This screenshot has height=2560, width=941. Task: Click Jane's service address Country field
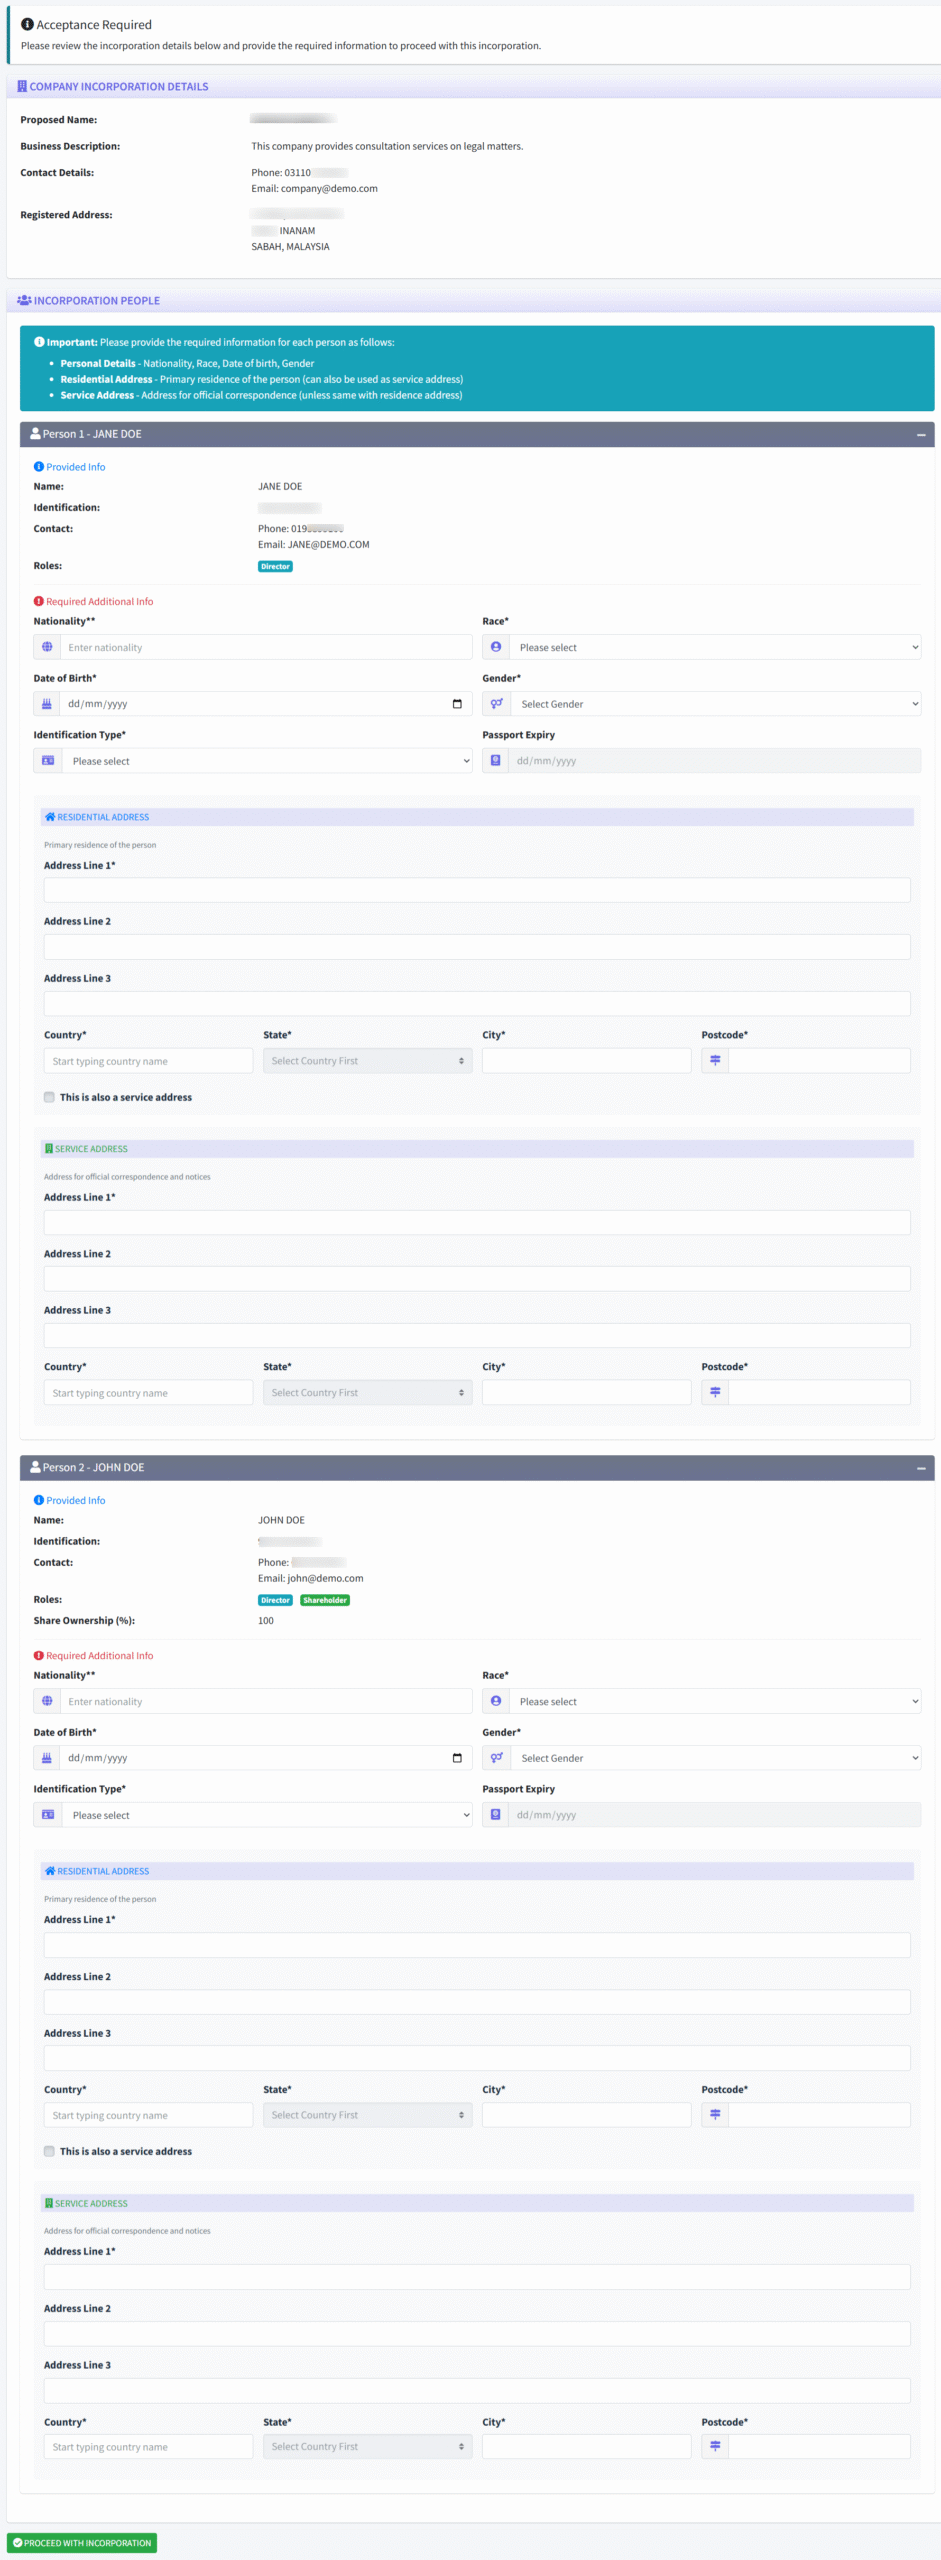pyautogui.click(x=148, y=1393)
